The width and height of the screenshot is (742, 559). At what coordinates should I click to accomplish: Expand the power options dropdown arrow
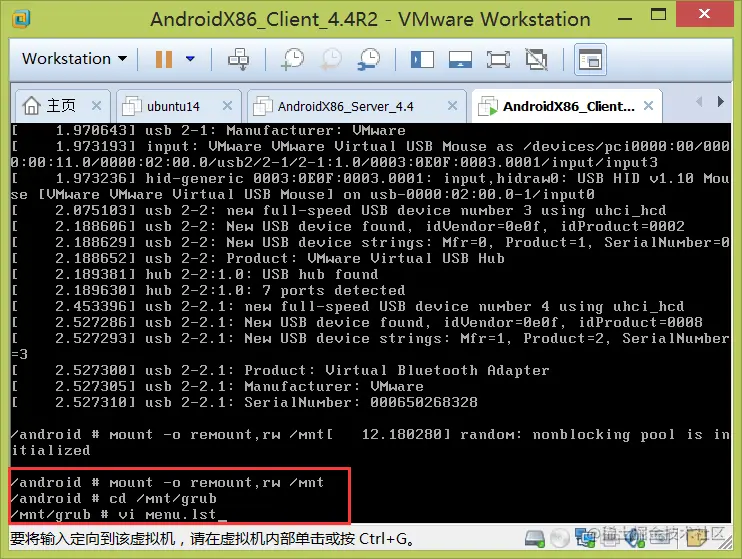(x=190, y=59)
